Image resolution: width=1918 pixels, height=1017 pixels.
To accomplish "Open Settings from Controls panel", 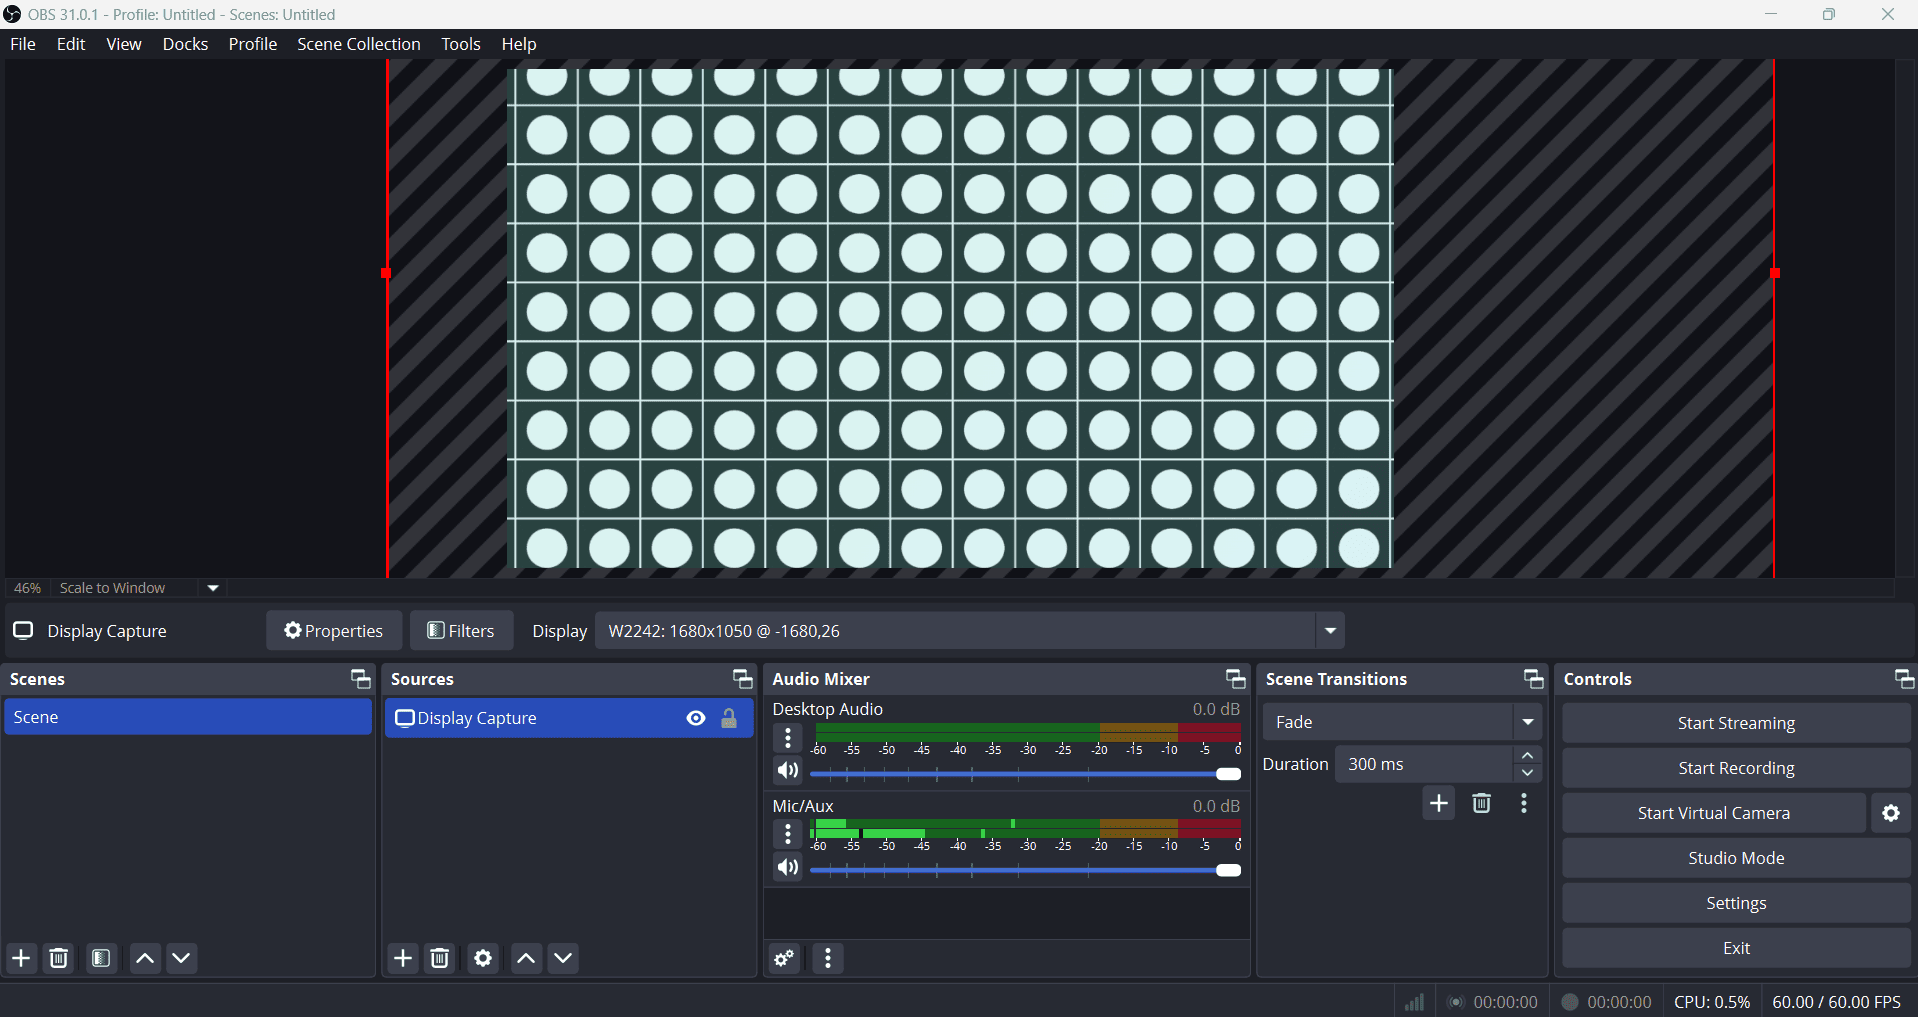I will (1736, 903).
